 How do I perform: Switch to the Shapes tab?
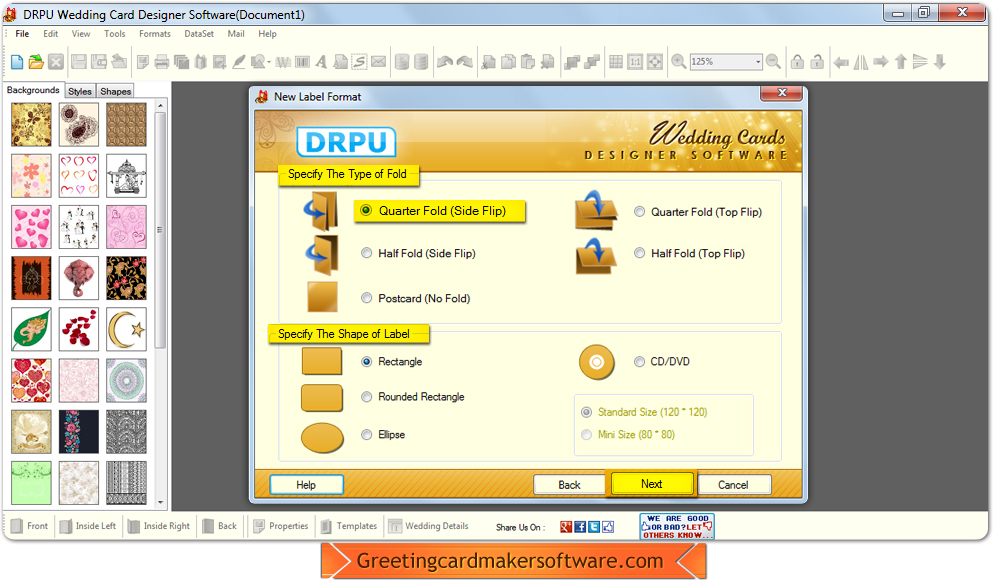click(115, 91)
